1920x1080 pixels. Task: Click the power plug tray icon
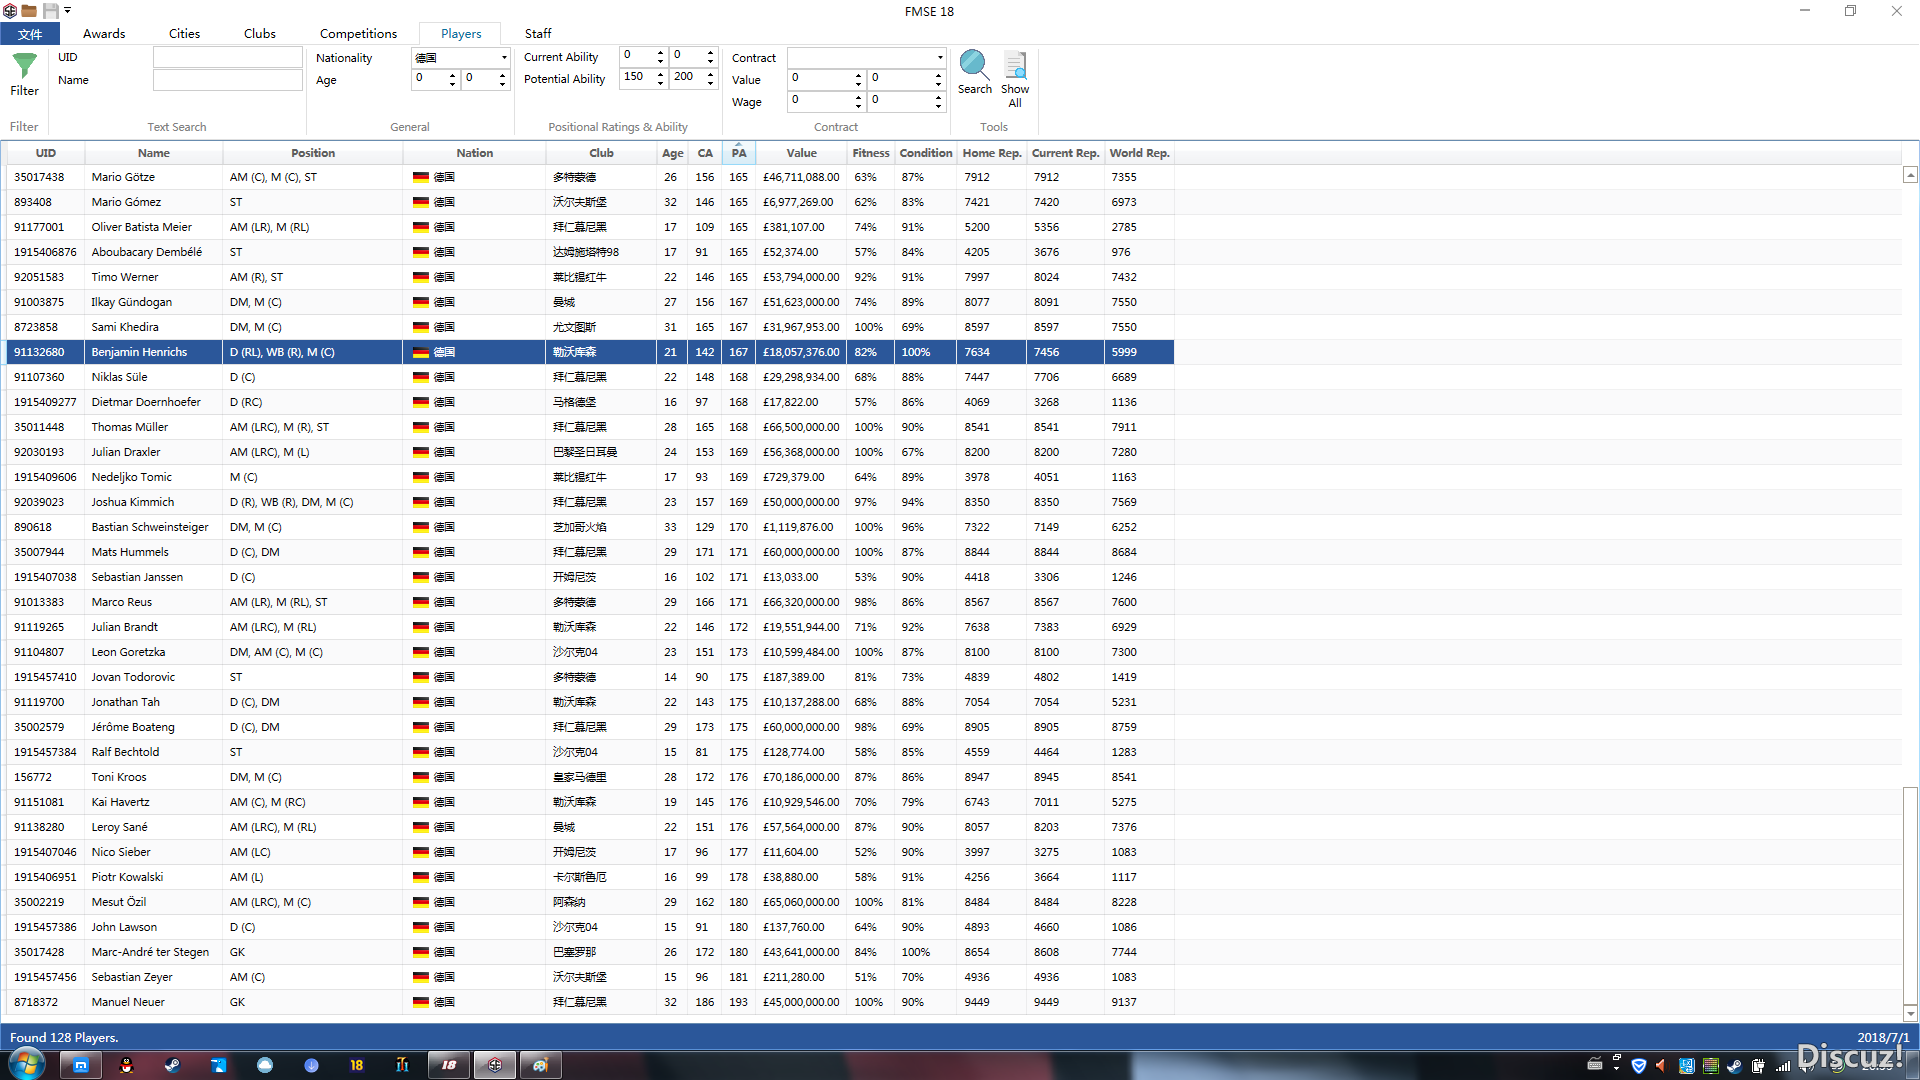(x=1758, y=1066)
